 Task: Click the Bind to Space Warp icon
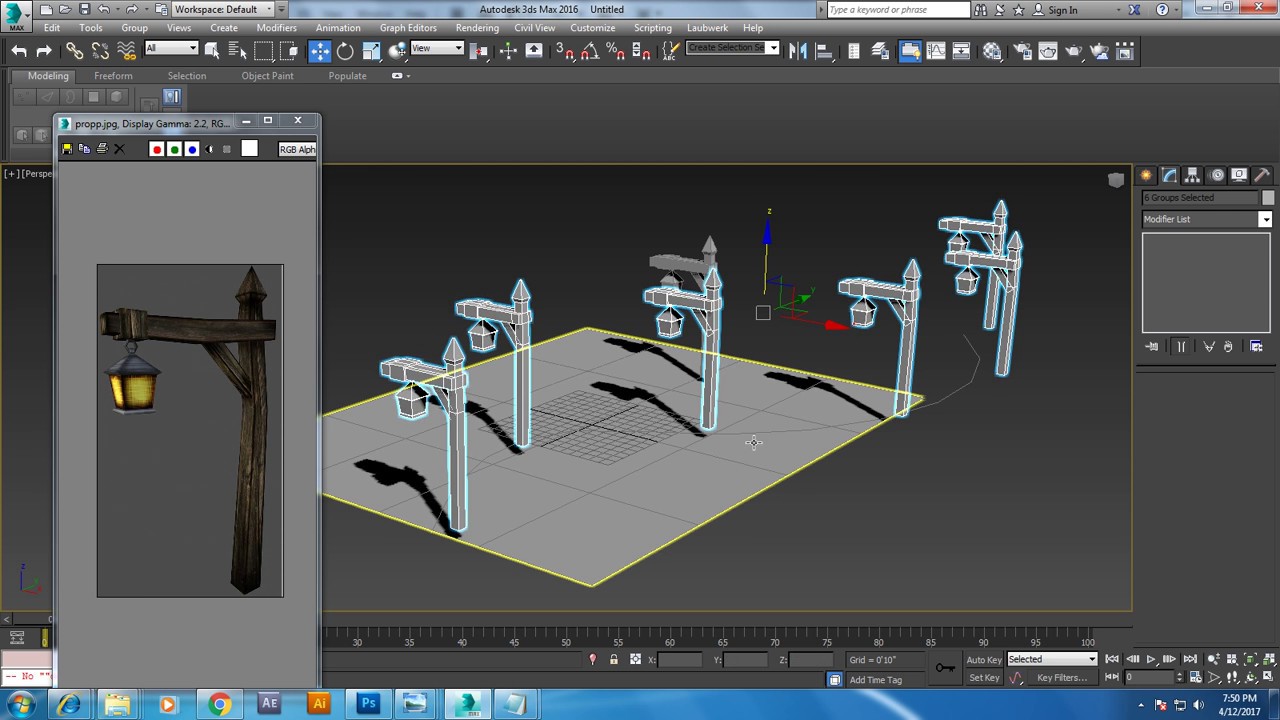pos(126,51)
